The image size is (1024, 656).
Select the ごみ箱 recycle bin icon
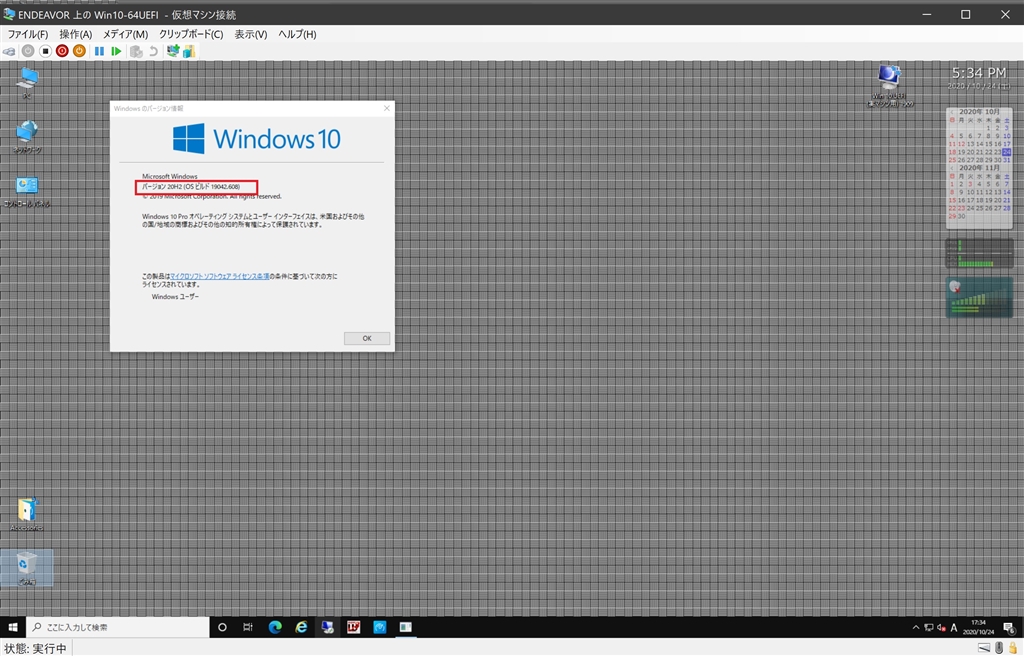(x=27, y=567)
